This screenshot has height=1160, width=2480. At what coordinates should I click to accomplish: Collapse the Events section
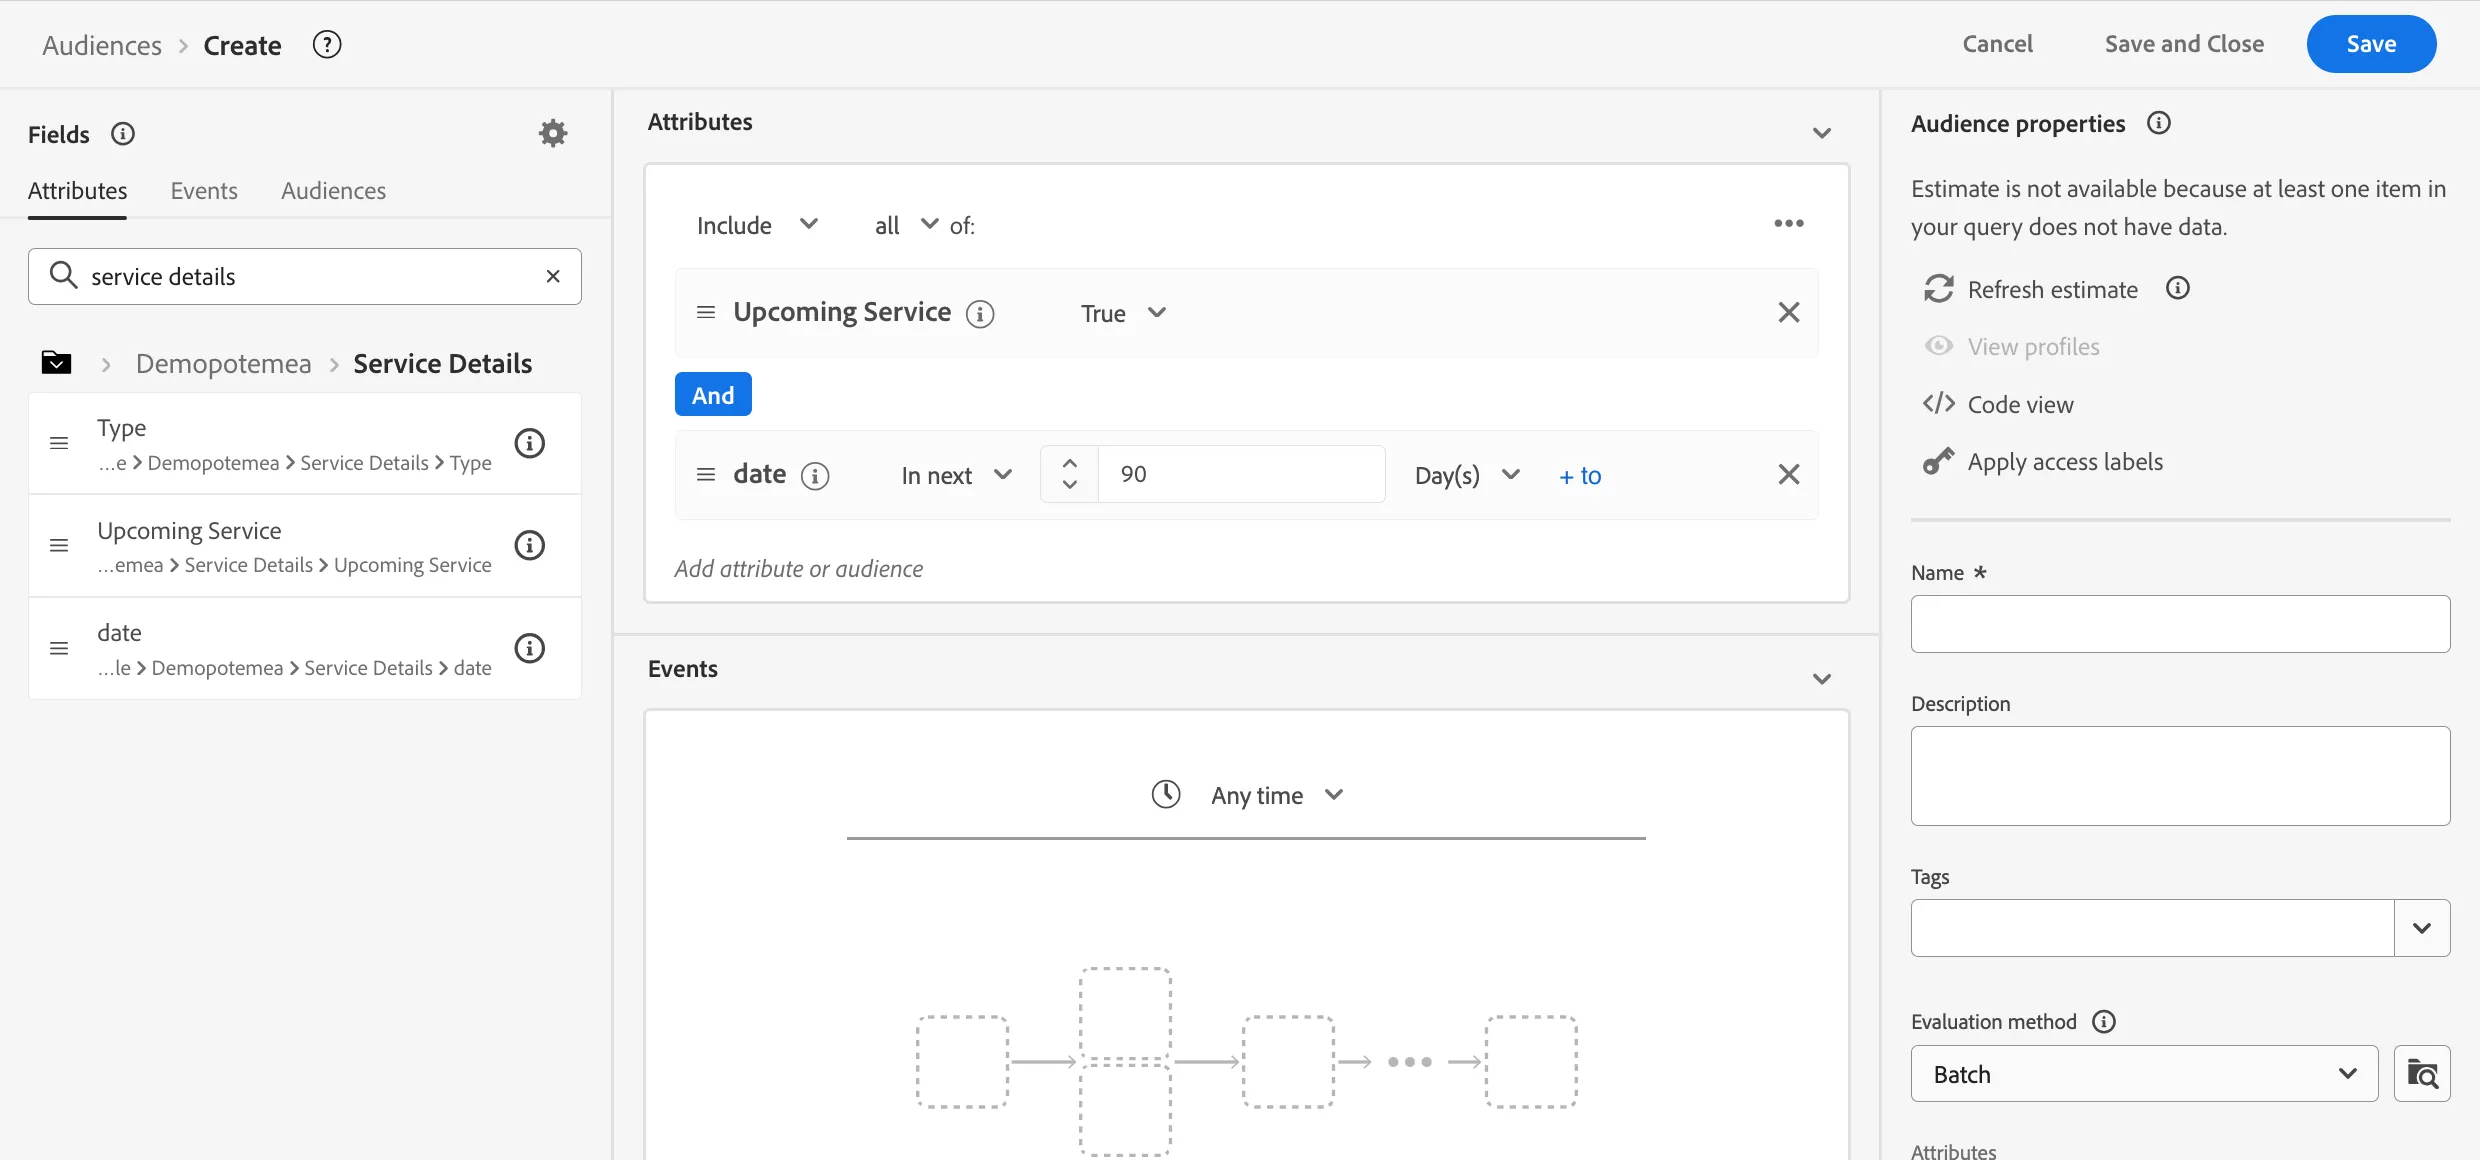1822,679
